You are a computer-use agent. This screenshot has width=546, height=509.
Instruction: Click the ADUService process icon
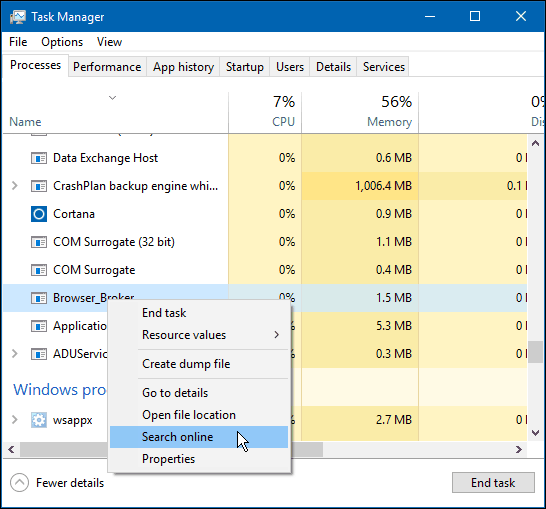tap(39, 354)
